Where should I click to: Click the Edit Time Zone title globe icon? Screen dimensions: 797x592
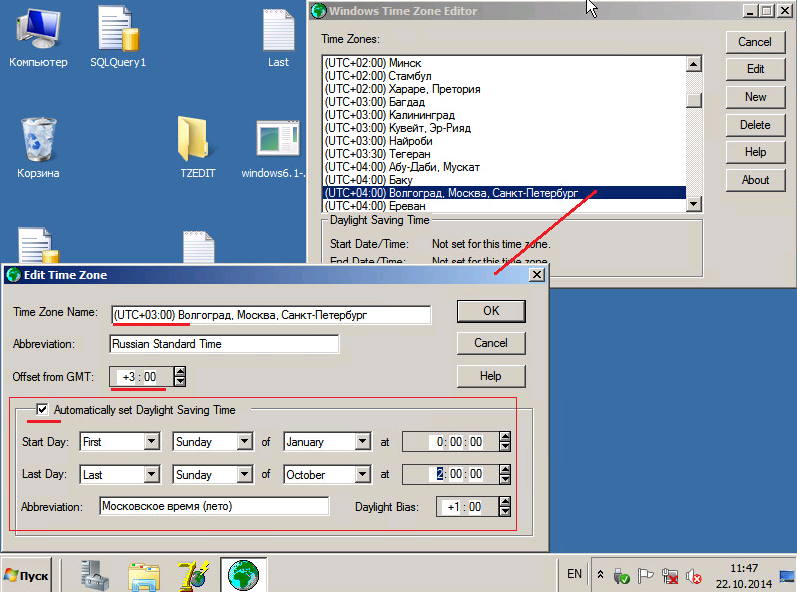[13, 275]
